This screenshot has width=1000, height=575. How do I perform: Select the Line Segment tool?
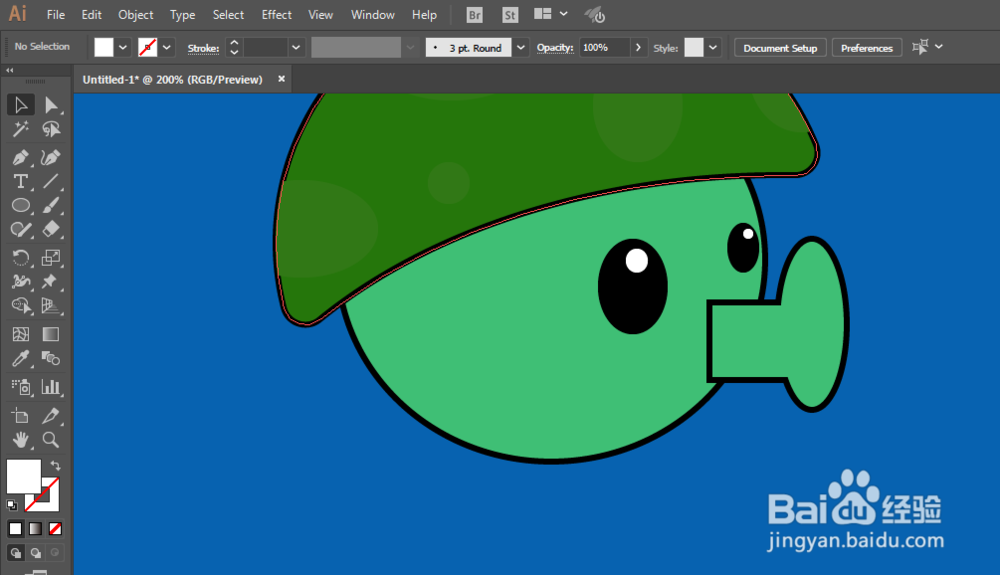tap(50, 182)
